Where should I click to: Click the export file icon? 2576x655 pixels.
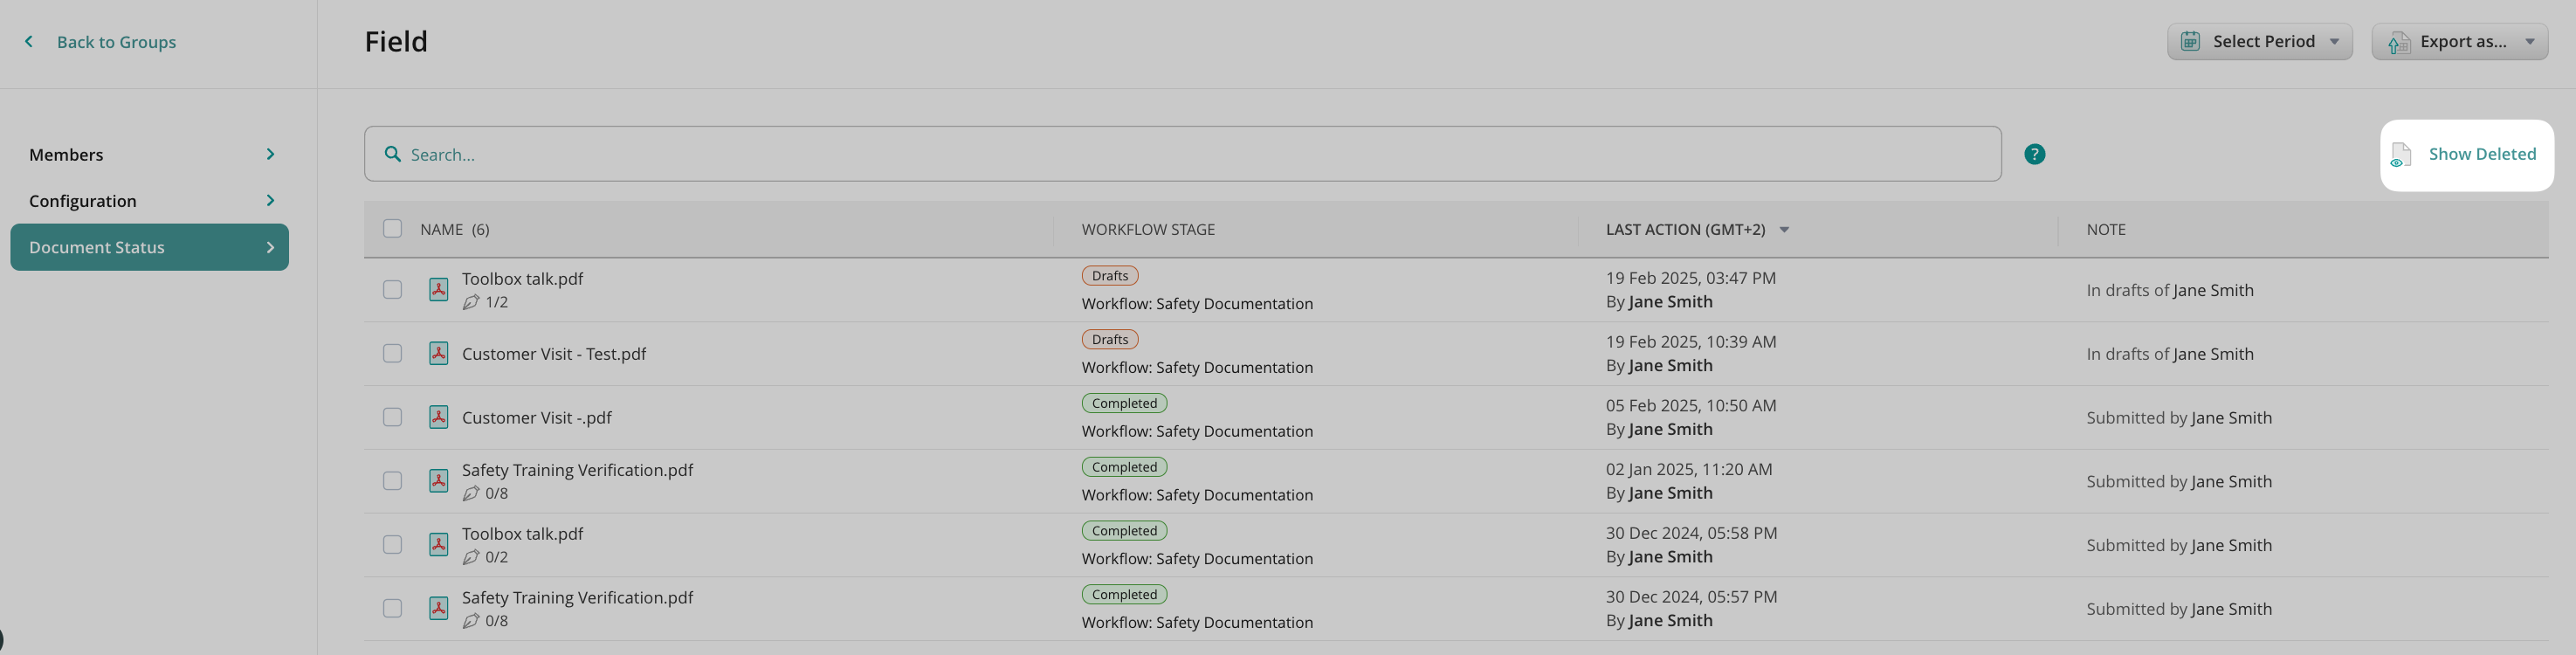click(x=2398, y=43)
